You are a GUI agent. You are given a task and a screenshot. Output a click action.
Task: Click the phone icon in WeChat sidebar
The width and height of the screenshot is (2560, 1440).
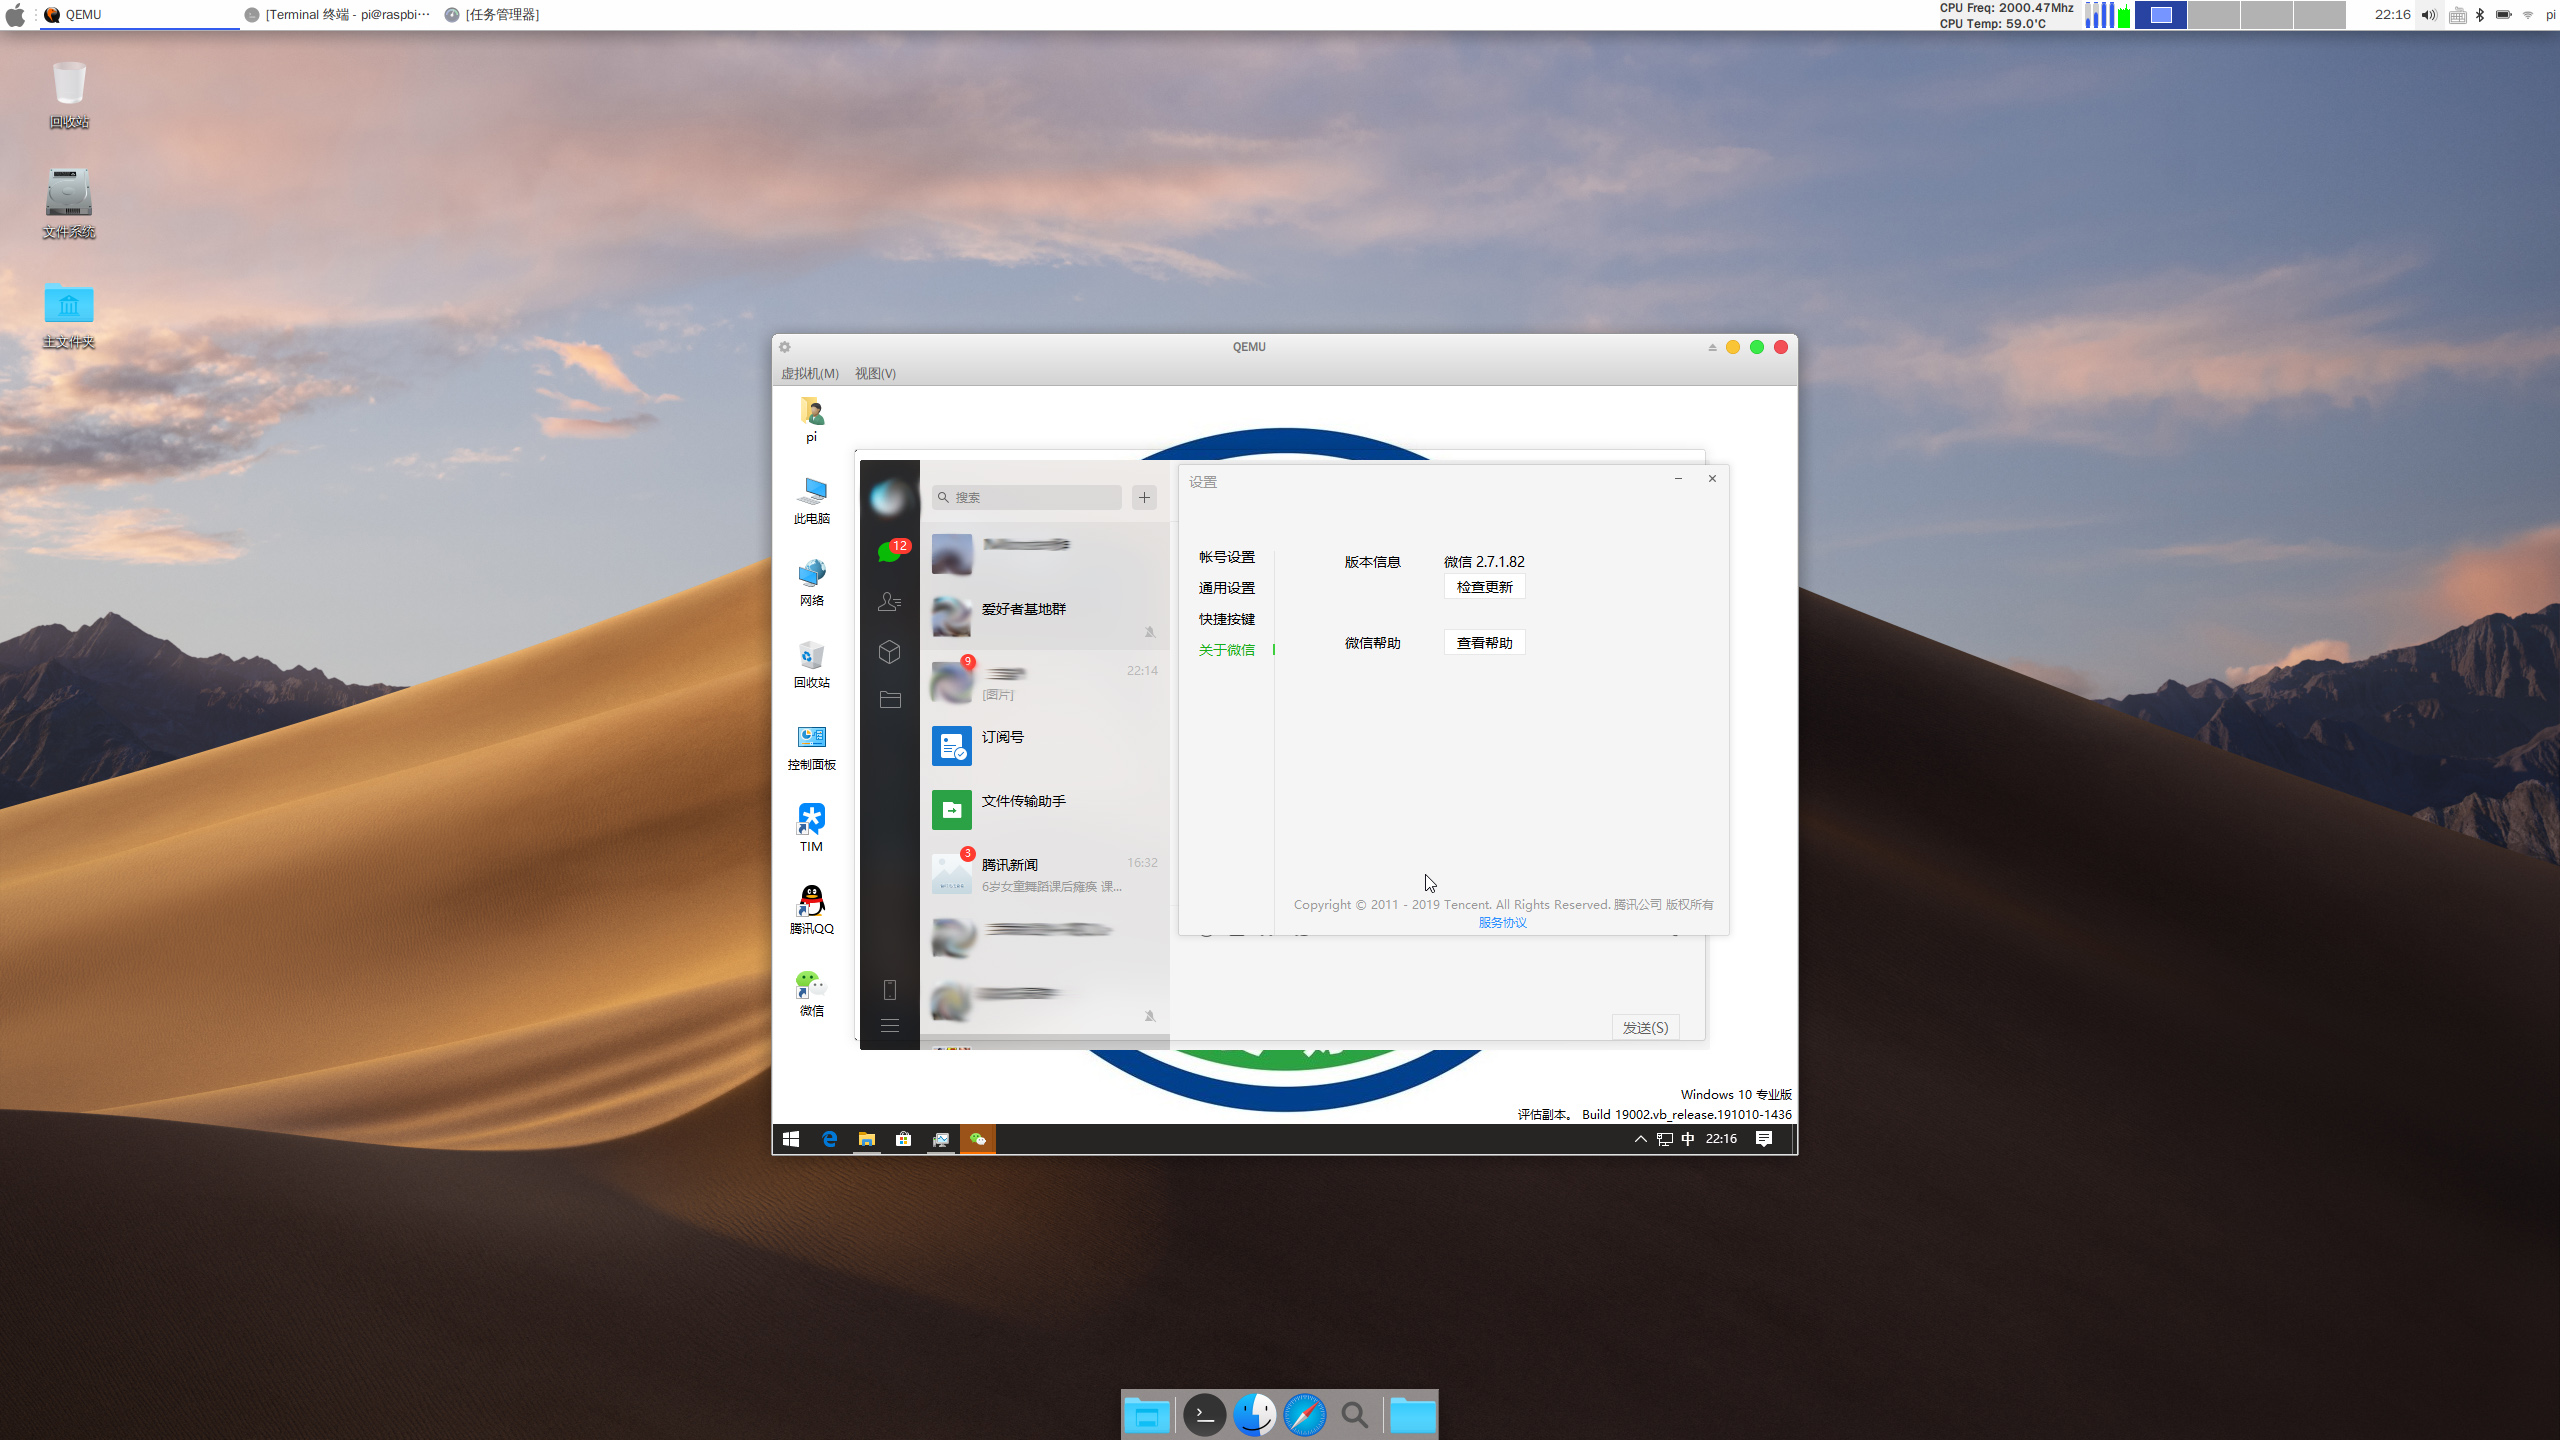(889, 990)
